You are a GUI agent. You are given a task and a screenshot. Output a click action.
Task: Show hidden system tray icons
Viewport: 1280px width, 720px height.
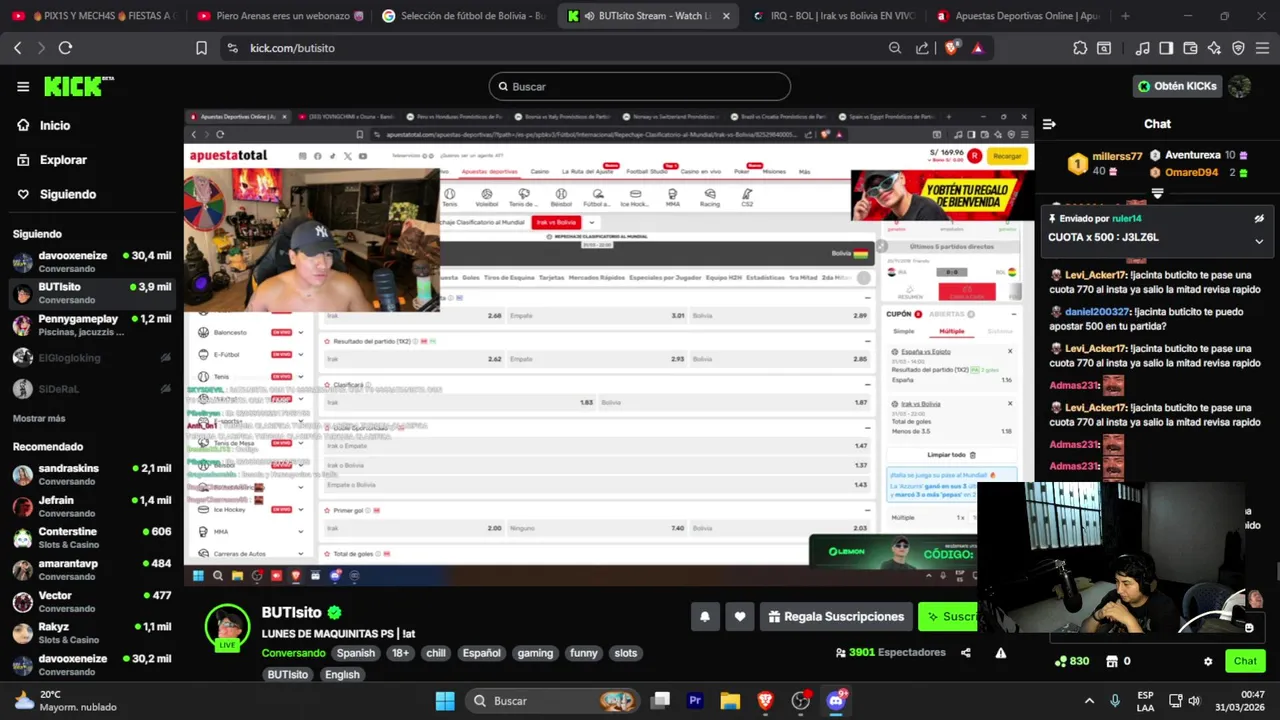coord(1089,701)
